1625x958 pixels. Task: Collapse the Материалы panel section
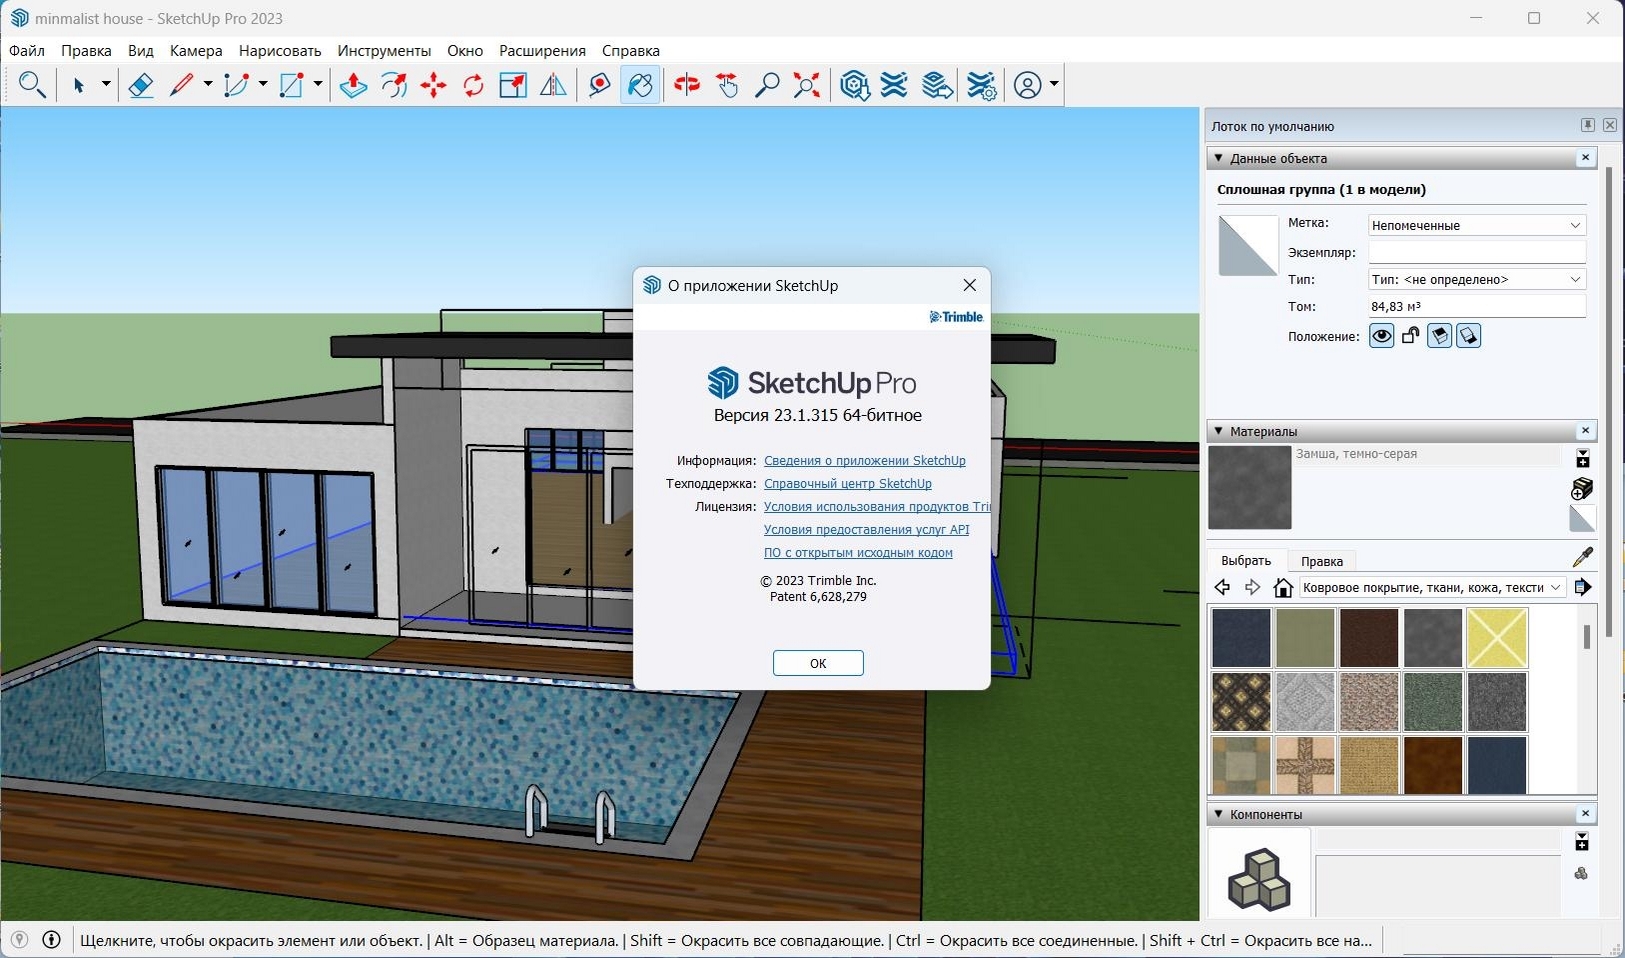1218,431
